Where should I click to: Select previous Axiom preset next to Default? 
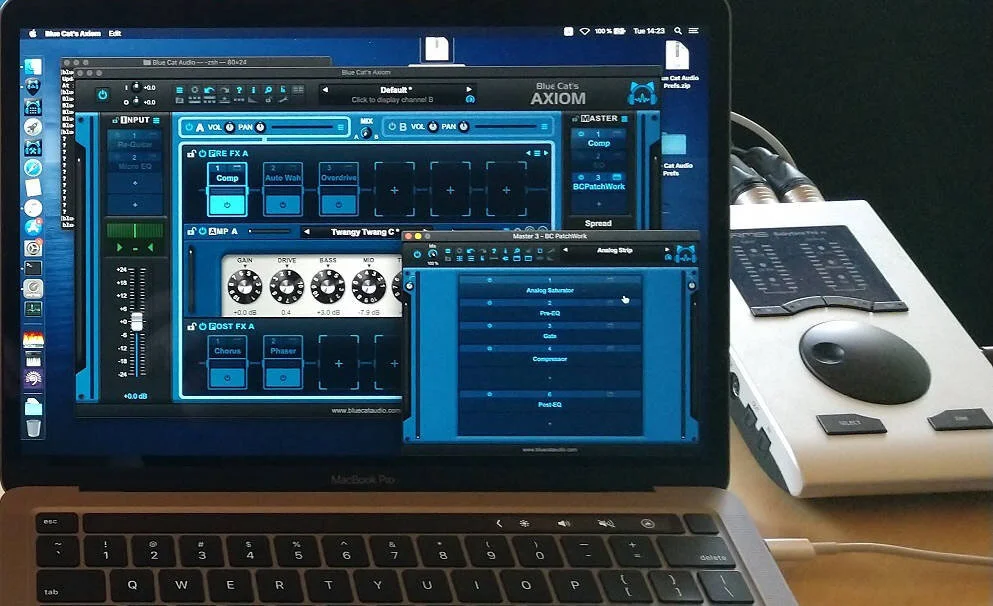(x=325, y=90)
